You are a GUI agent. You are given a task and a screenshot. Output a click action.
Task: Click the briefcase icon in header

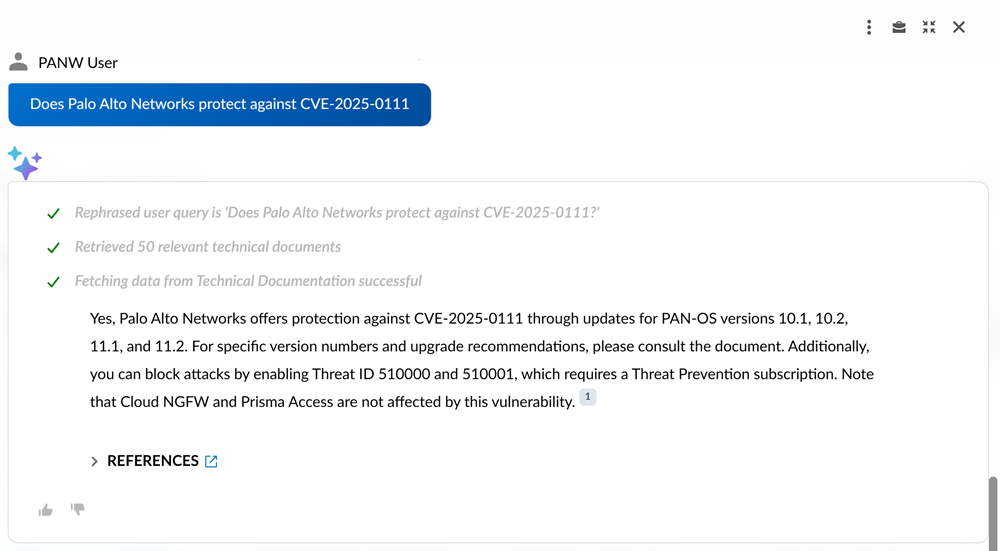click(x=899, y=27)
